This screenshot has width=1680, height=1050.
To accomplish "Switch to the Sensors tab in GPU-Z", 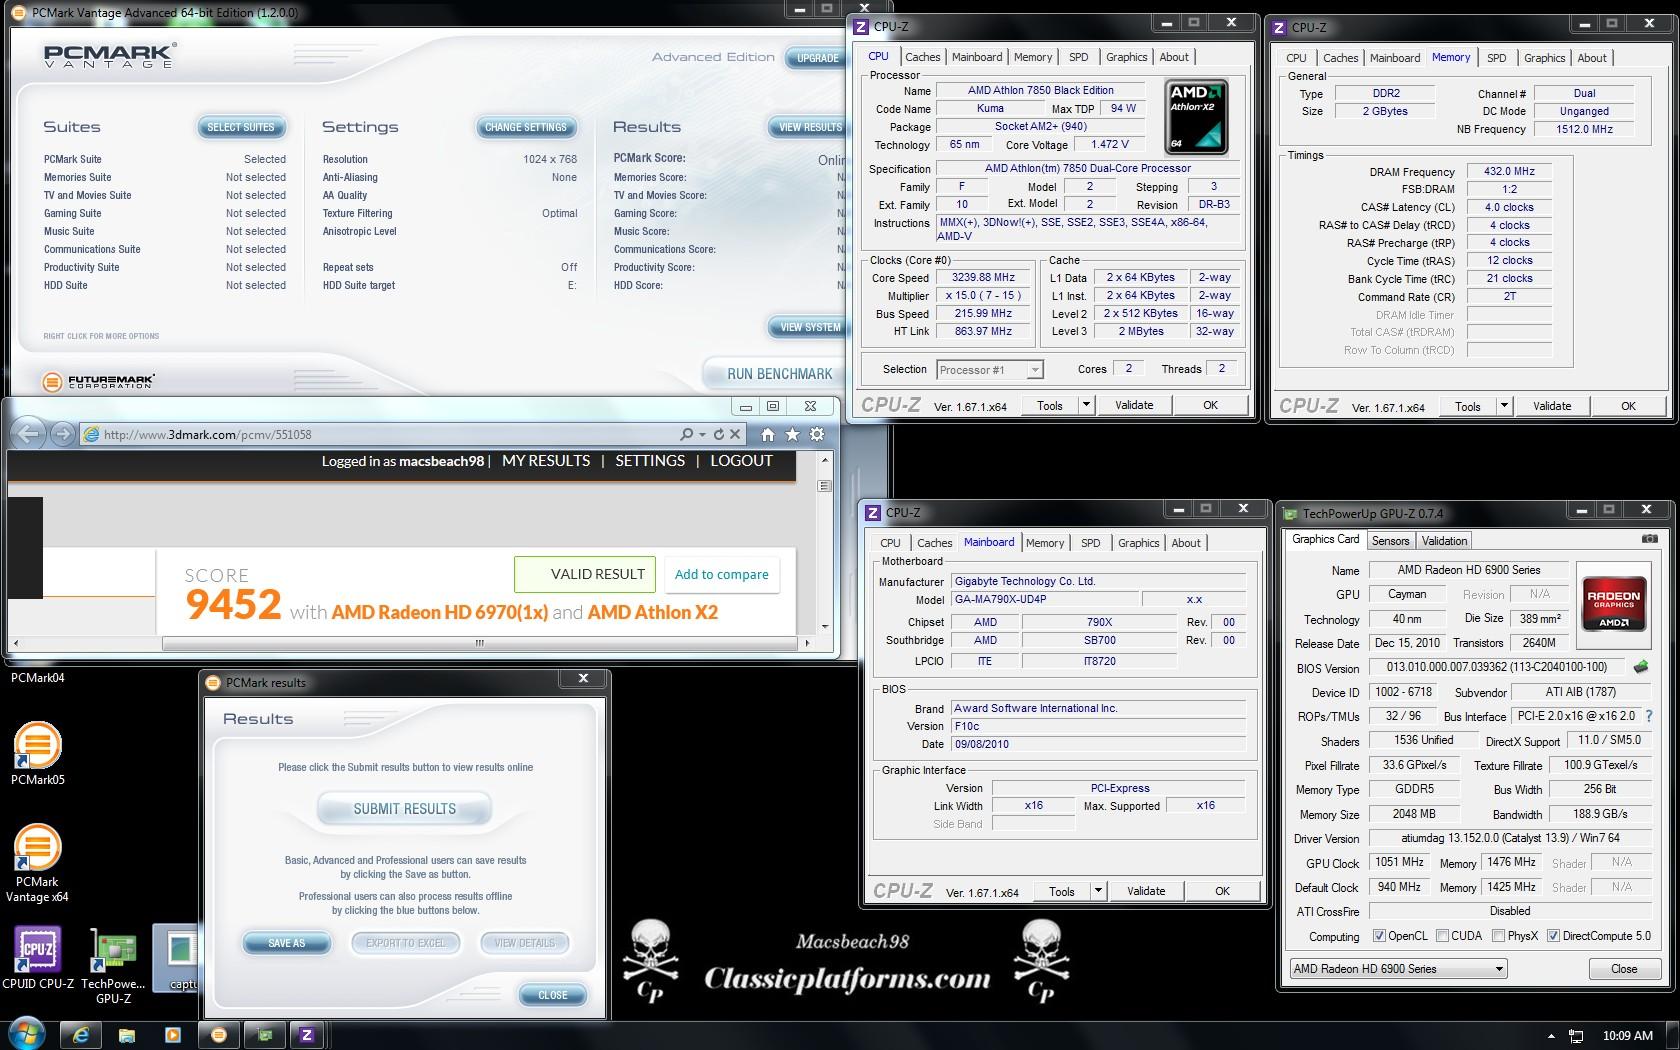I will (x=1390, y=541).
